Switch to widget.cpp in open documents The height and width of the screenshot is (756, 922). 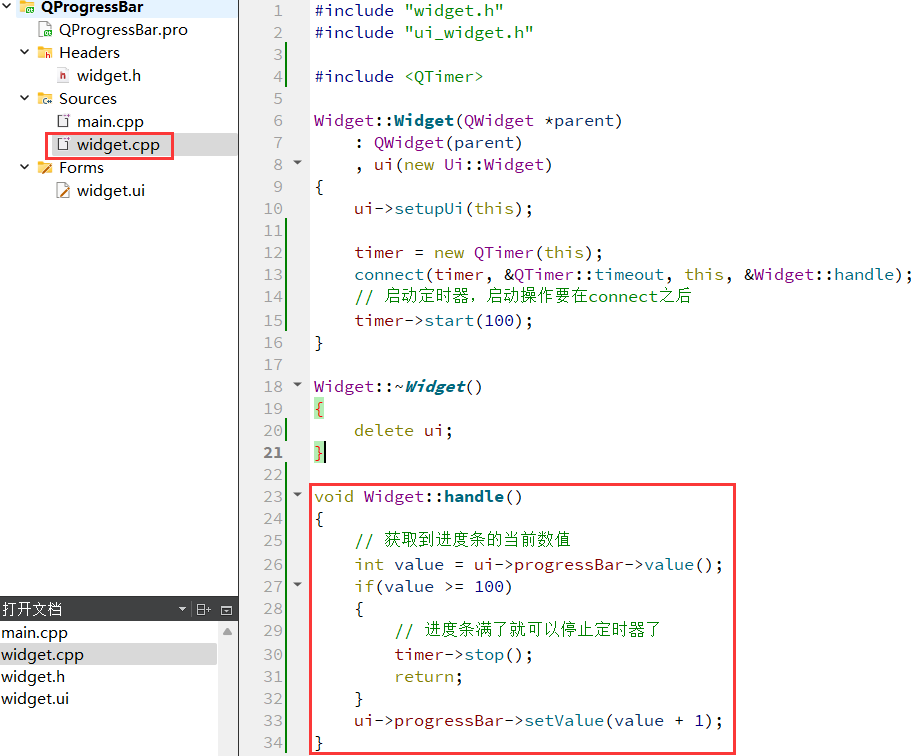[x=42, y=654]
